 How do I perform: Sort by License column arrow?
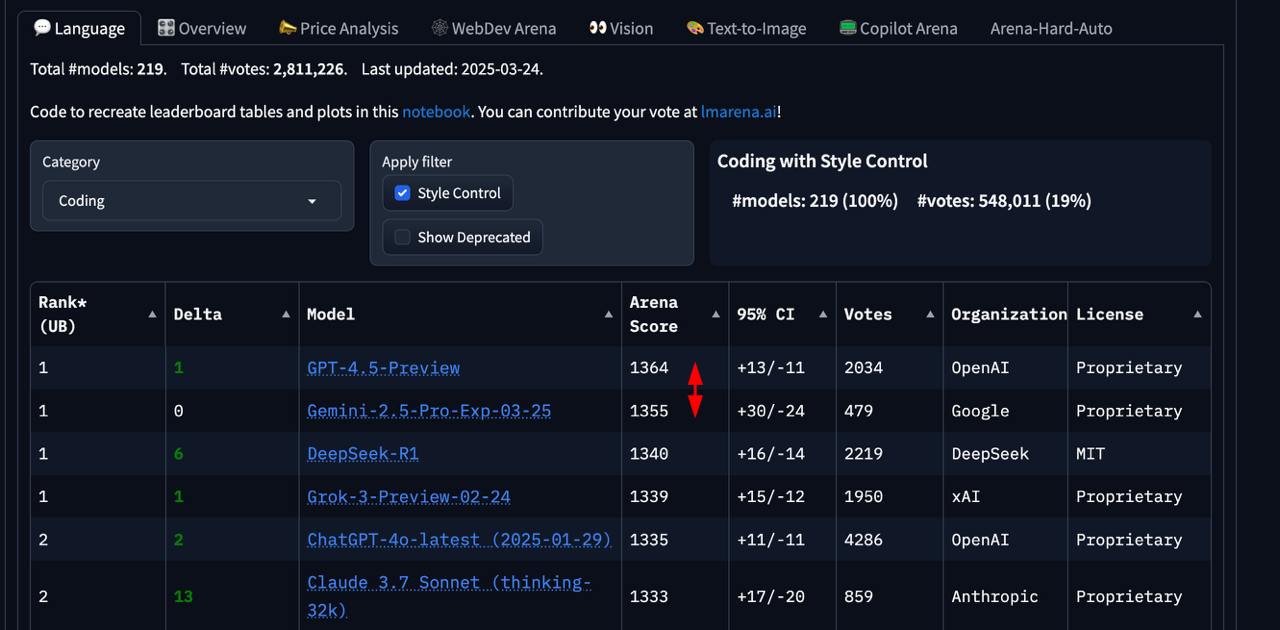(x=1197, y=314)
